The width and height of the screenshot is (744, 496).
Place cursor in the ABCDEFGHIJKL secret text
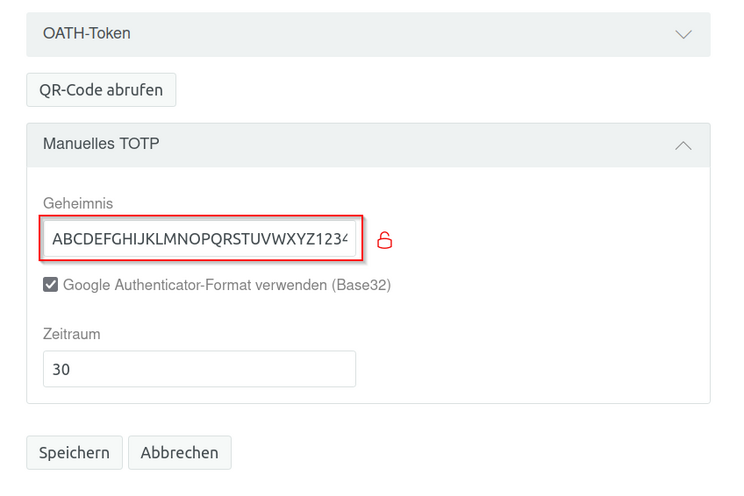point(150,239)
